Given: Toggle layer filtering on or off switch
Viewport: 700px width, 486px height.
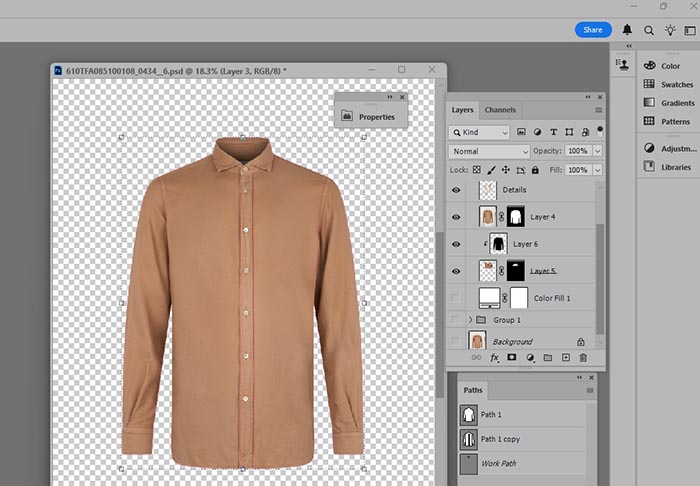Looking at the screenshot, I should 600,132.
